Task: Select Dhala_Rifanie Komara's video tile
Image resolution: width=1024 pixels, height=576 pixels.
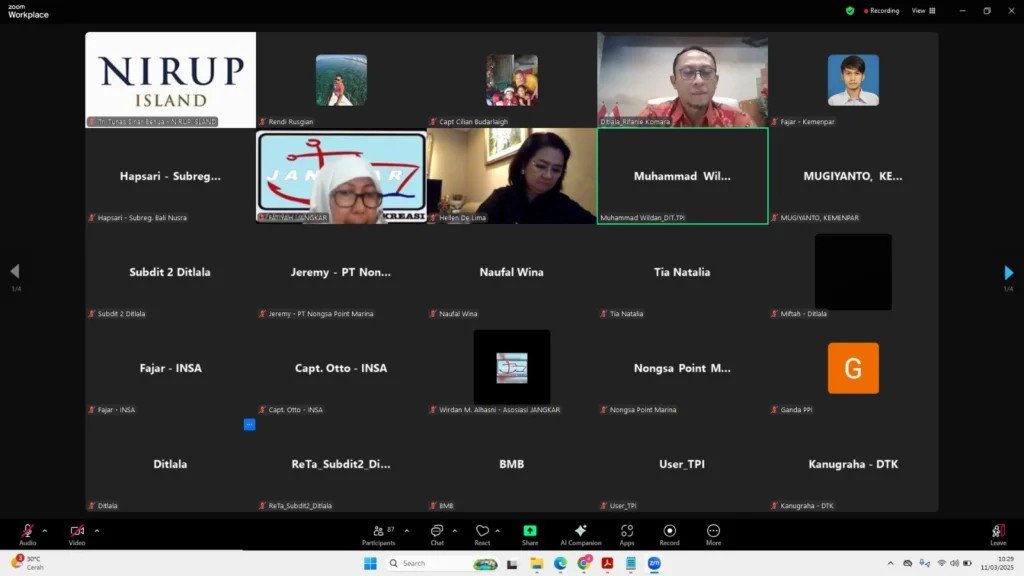Action: [683, 80]
